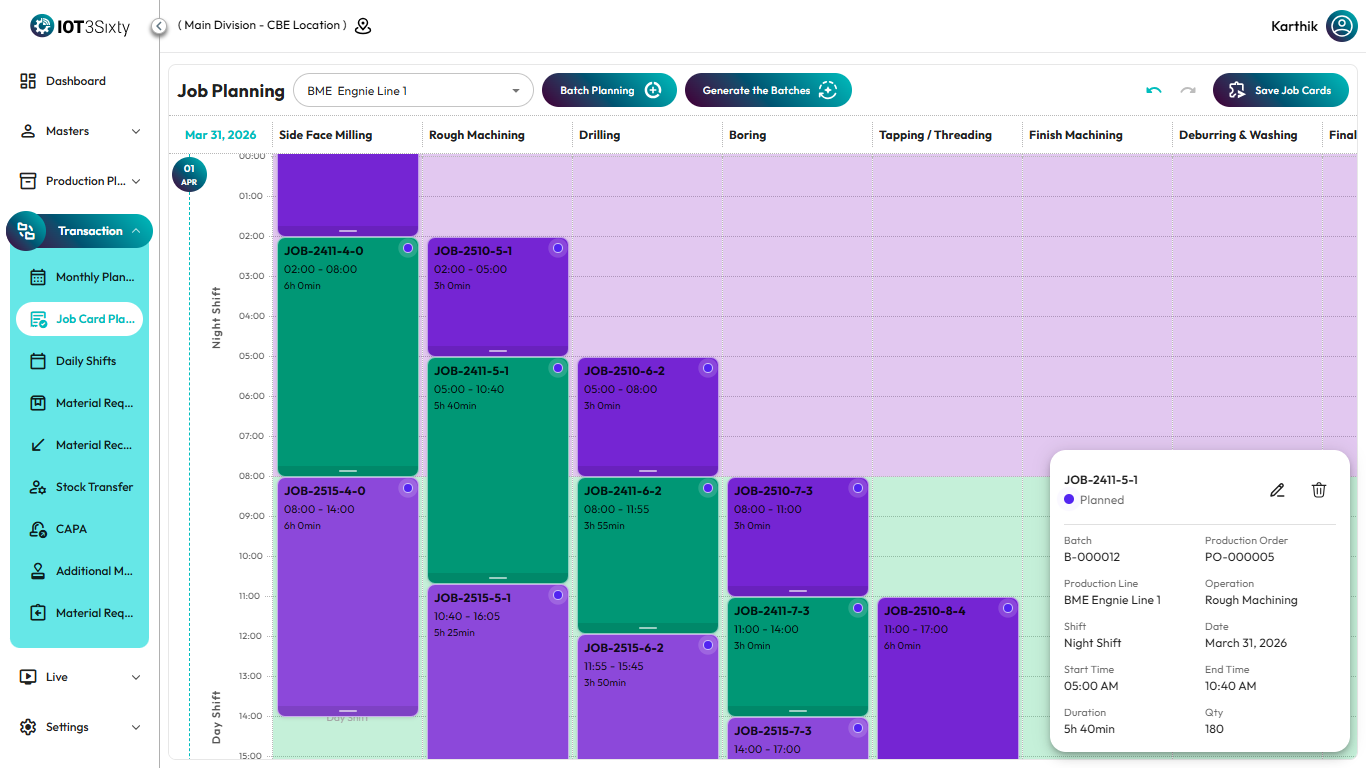Screen dimensions: 1366x768
Task: Click status dot on JOB-2510-8-4 card
Action: pyautogui.click(x=1007, y=608)
